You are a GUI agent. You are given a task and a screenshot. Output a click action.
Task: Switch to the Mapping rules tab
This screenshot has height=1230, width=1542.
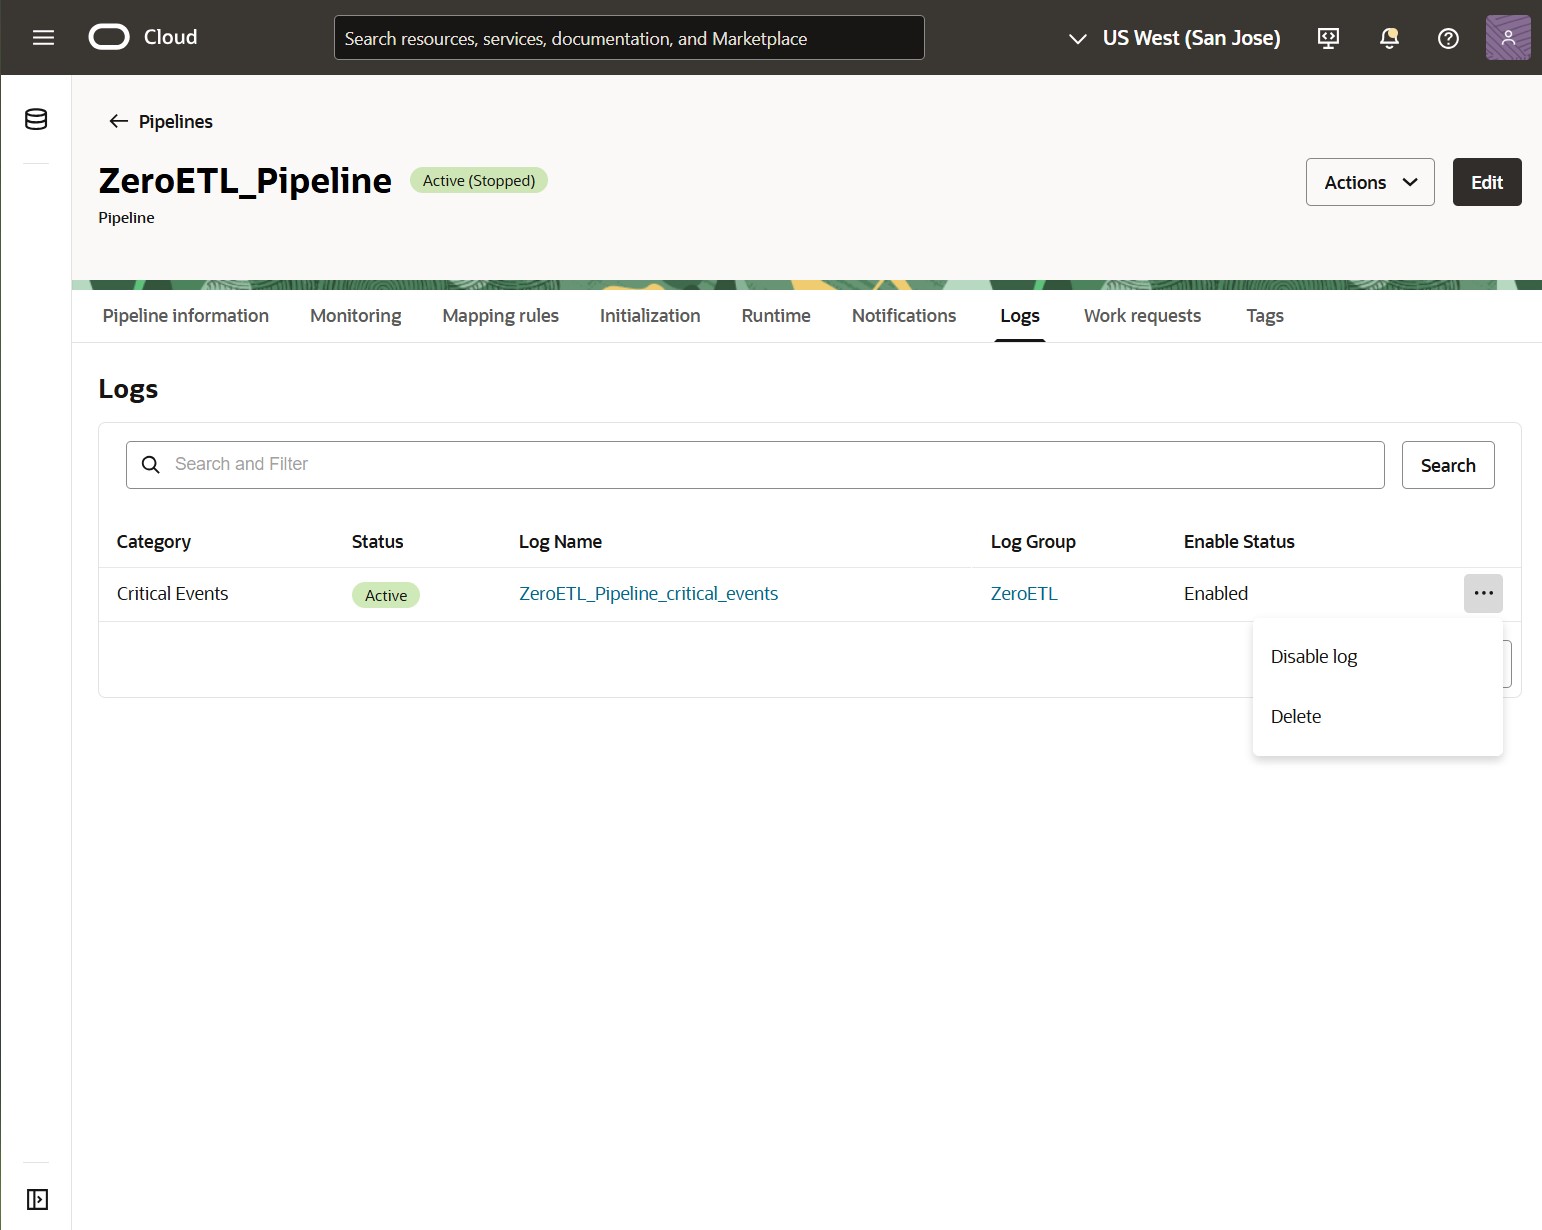[x=500, y=315]
